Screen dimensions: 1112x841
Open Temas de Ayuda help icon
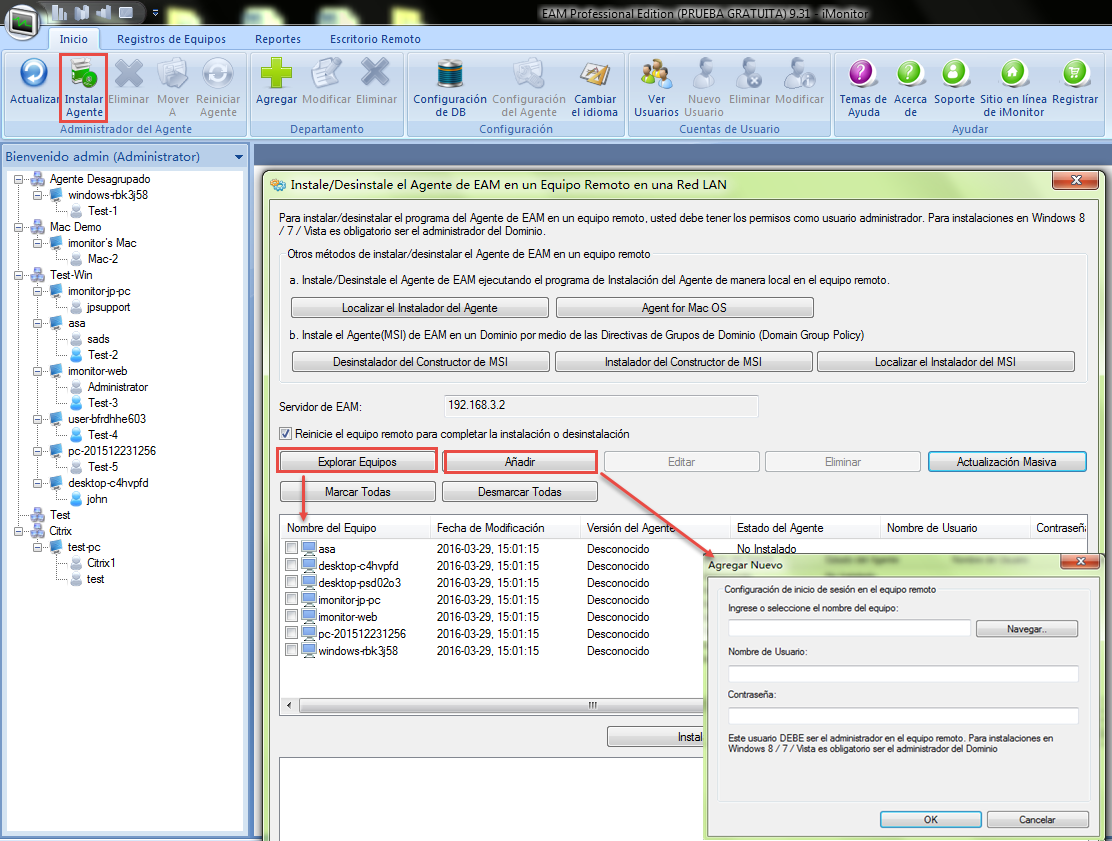click(862, 75)
